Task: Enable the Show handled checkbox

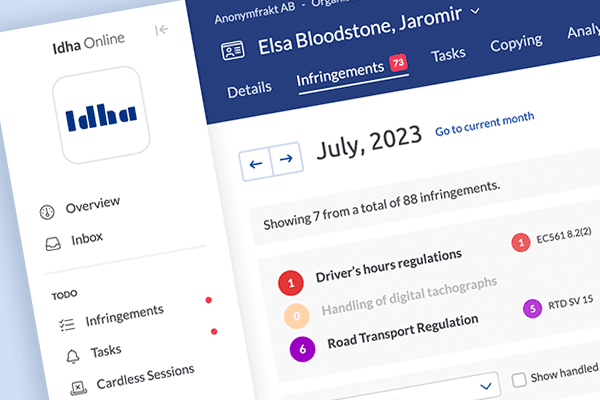Action: tap(519, 379)
